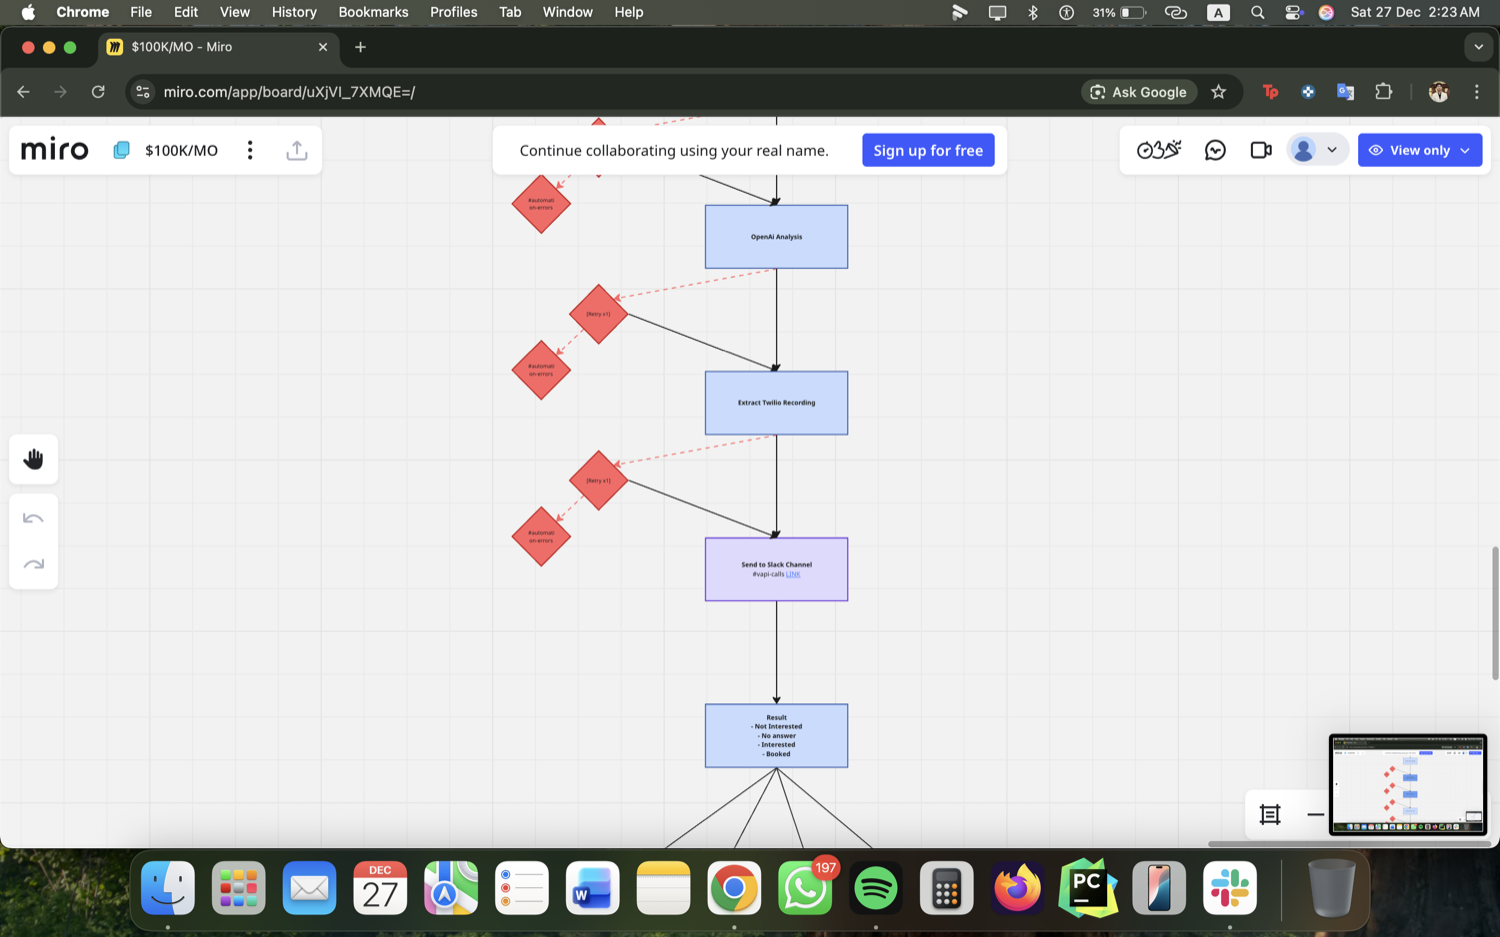Bookmark this page with the star icon
Image resolution: width=1500 pixels, height=937 pixels.
pos(1218,92)
